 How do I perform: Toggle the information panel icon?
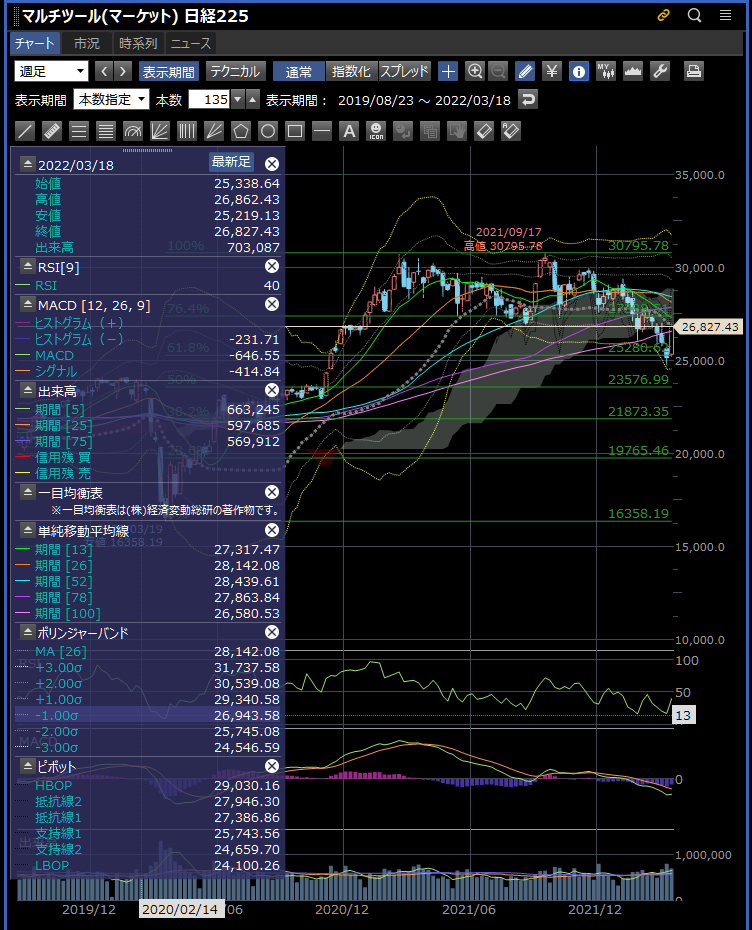(579, 71)
